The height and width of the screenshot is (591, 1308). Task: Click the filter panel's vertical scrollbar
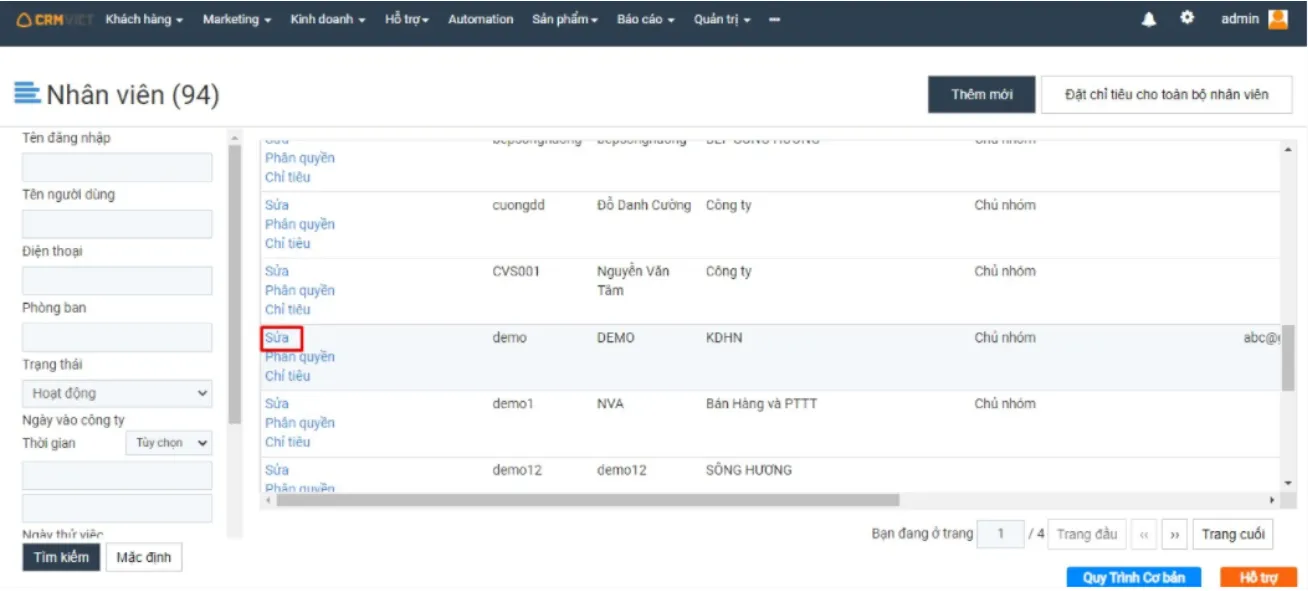(x=235, y=282)
